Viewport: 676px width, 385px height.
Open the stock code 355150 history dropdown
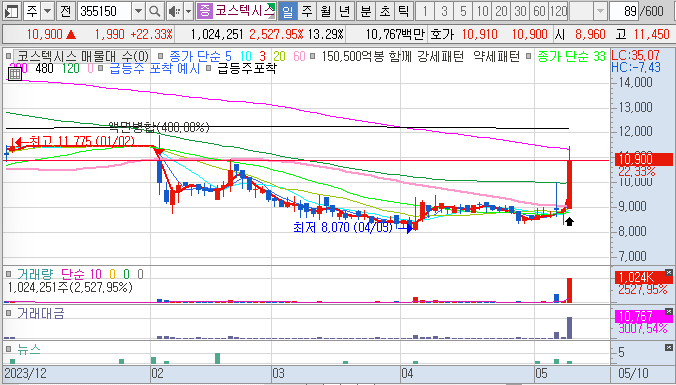pos(138,11)
